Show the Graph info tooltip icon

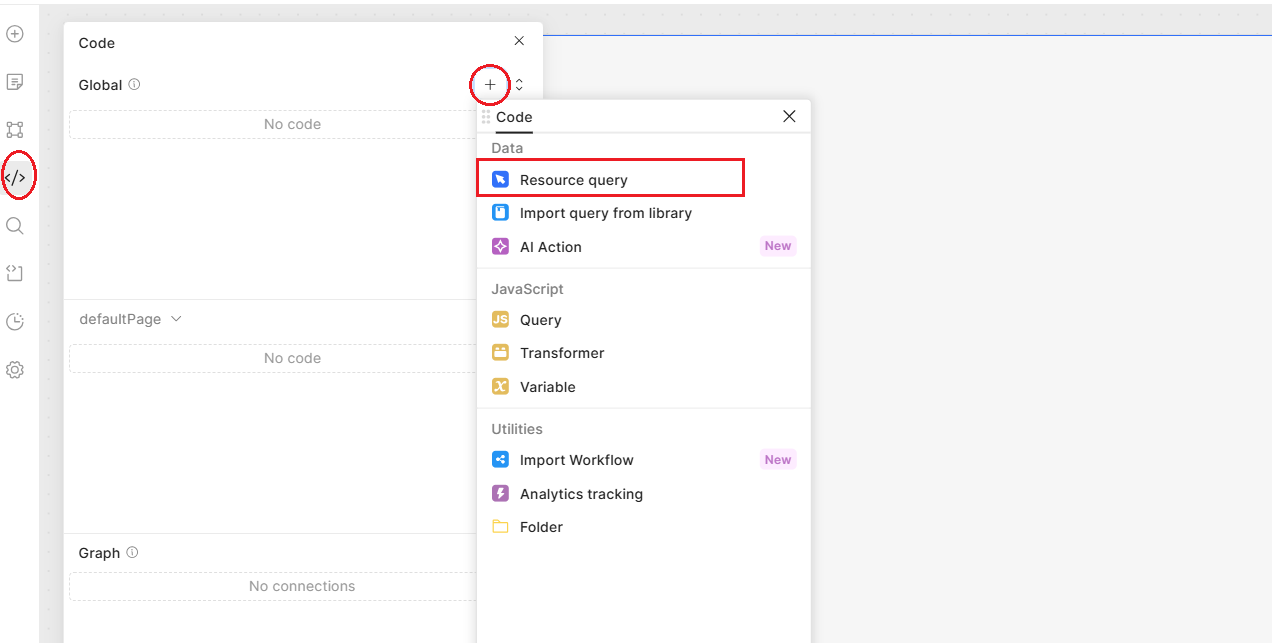coord(132,553)
